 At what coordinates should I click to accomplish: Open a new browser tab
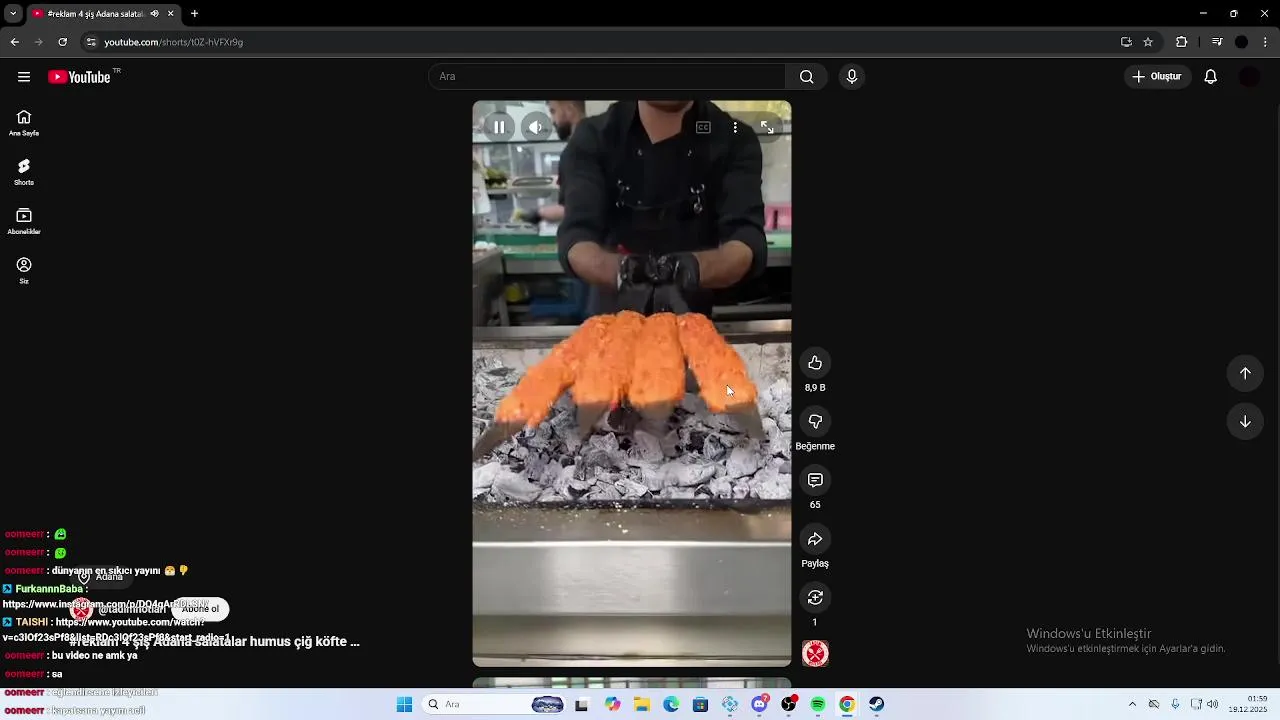(x=194, y=14)
